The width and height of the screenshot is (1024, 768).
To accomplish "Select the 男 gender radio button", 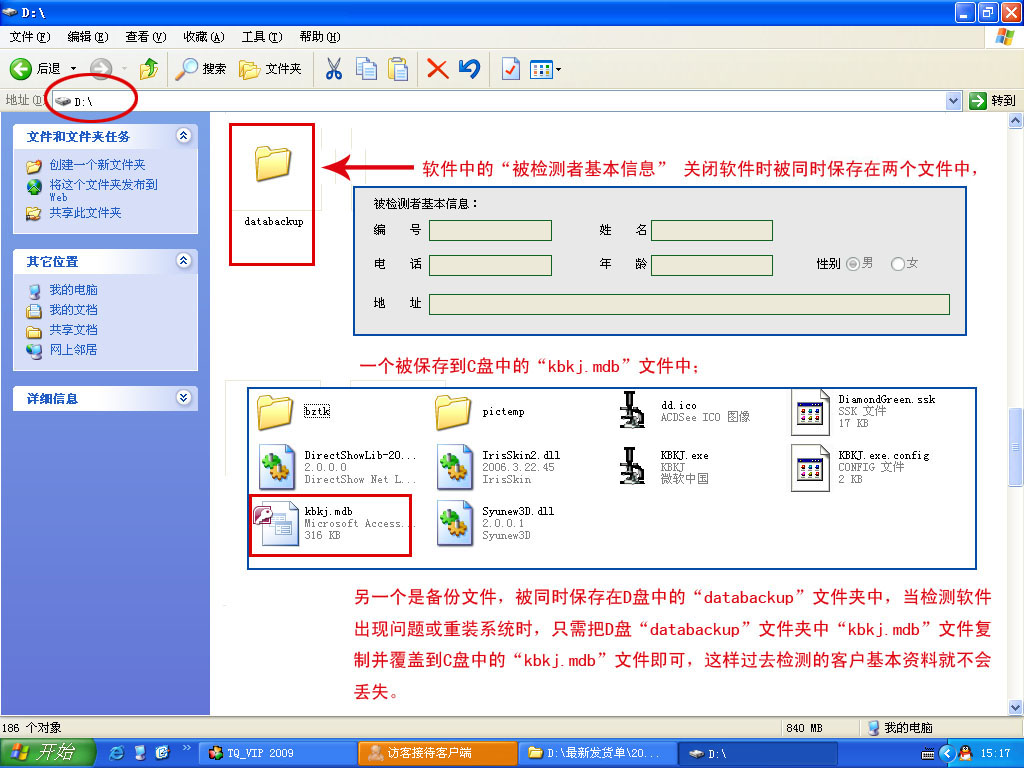I will point(853,264).
